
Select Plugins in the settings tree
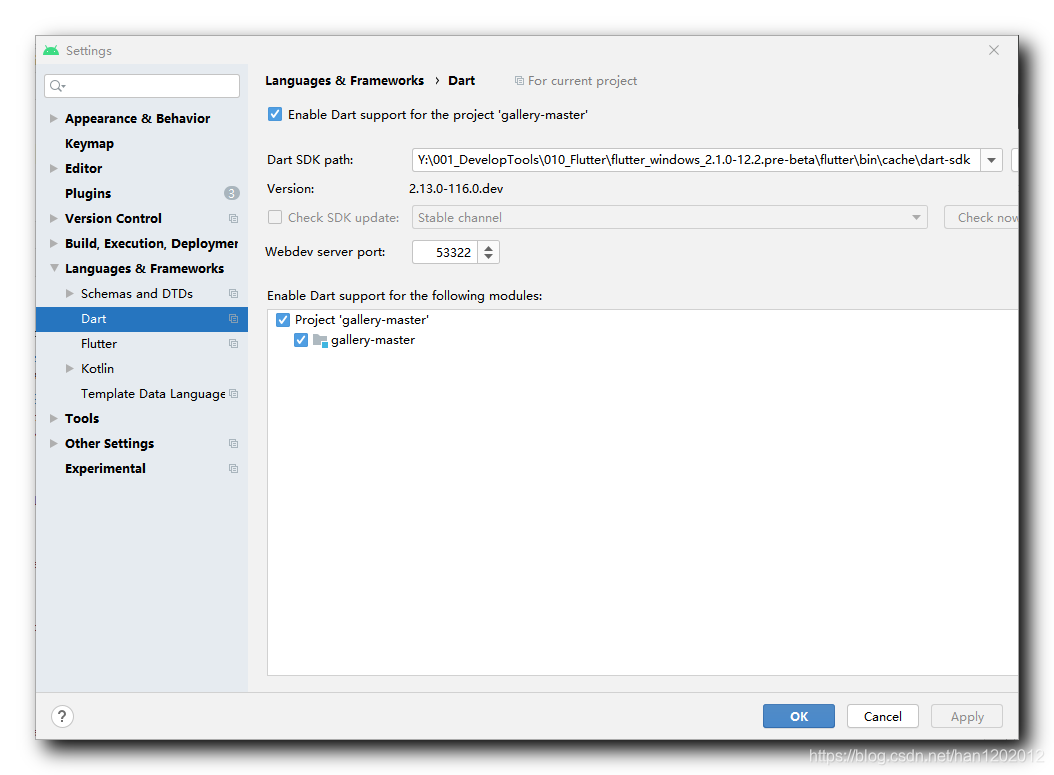point(88,194)
